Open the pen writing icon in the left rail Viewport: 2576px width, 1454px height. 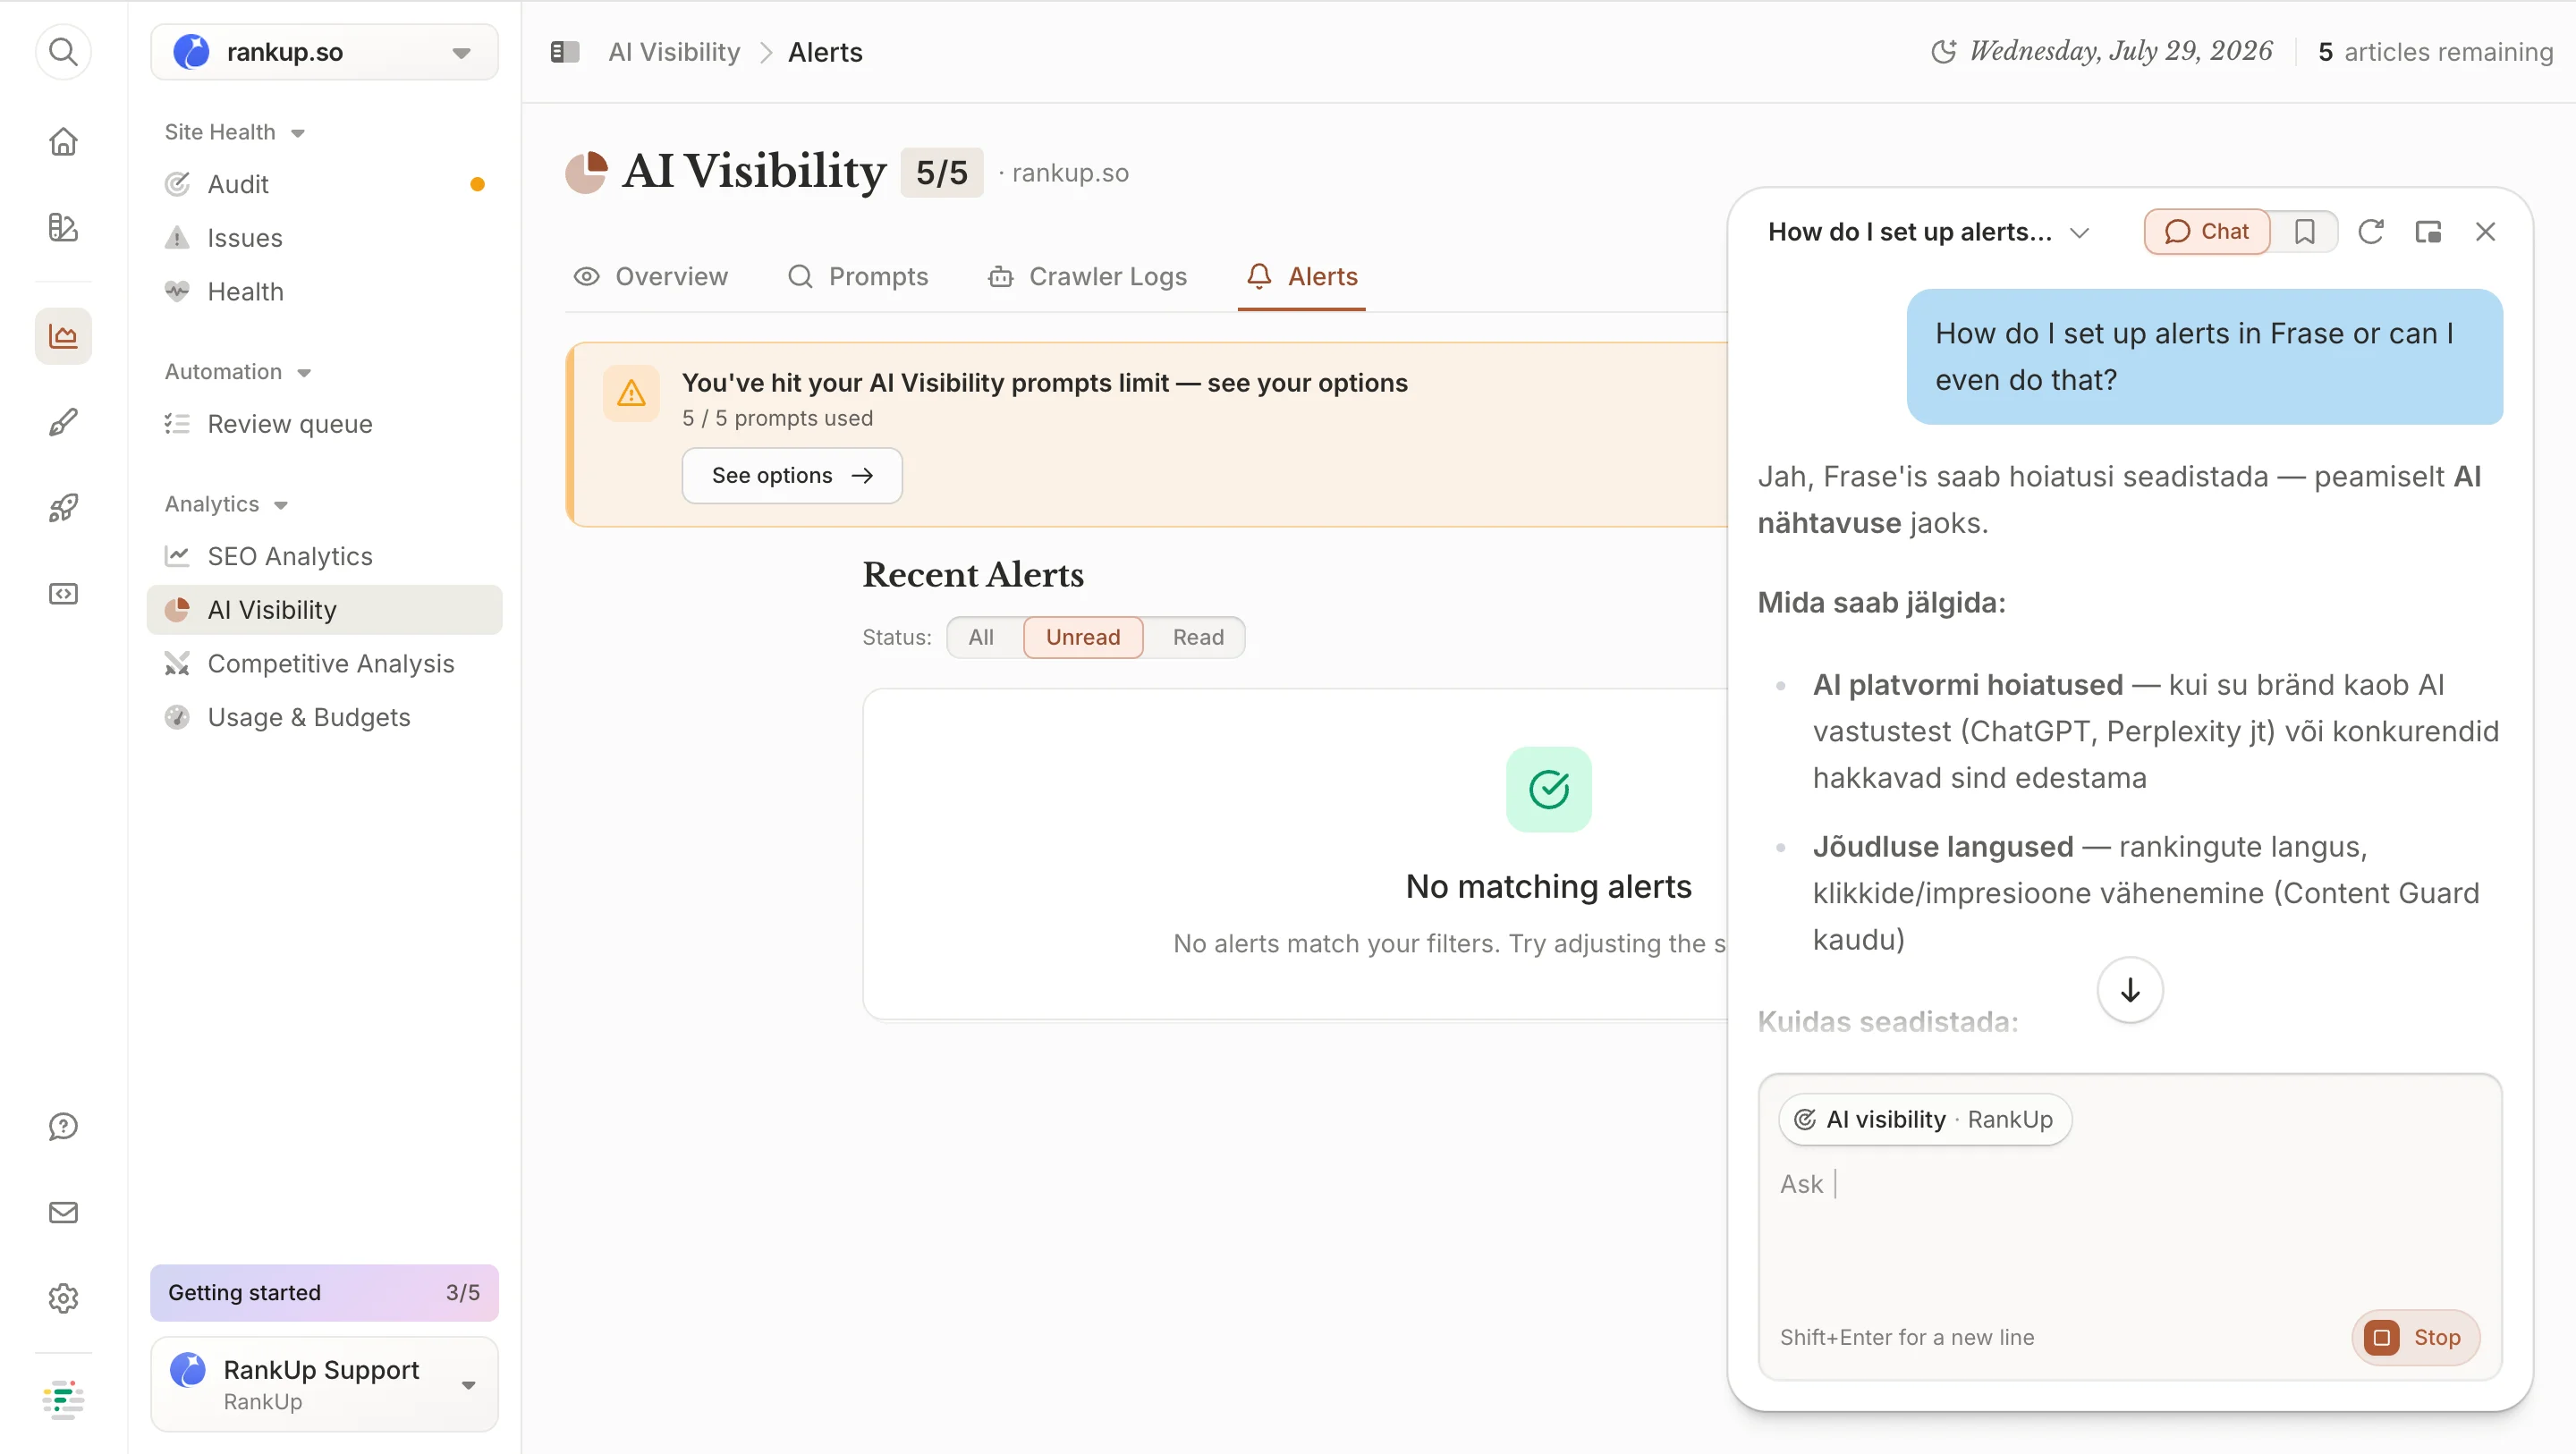point(63,422)
